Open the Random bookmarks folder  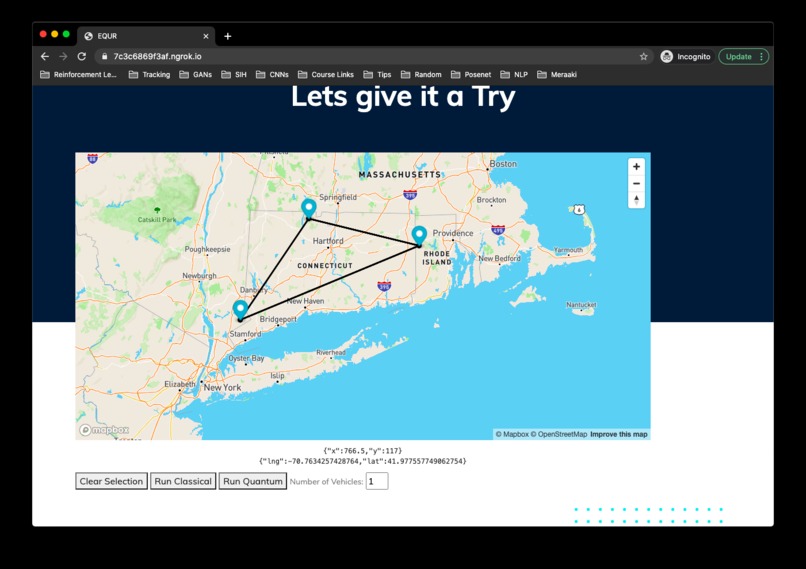pos(421,75)
